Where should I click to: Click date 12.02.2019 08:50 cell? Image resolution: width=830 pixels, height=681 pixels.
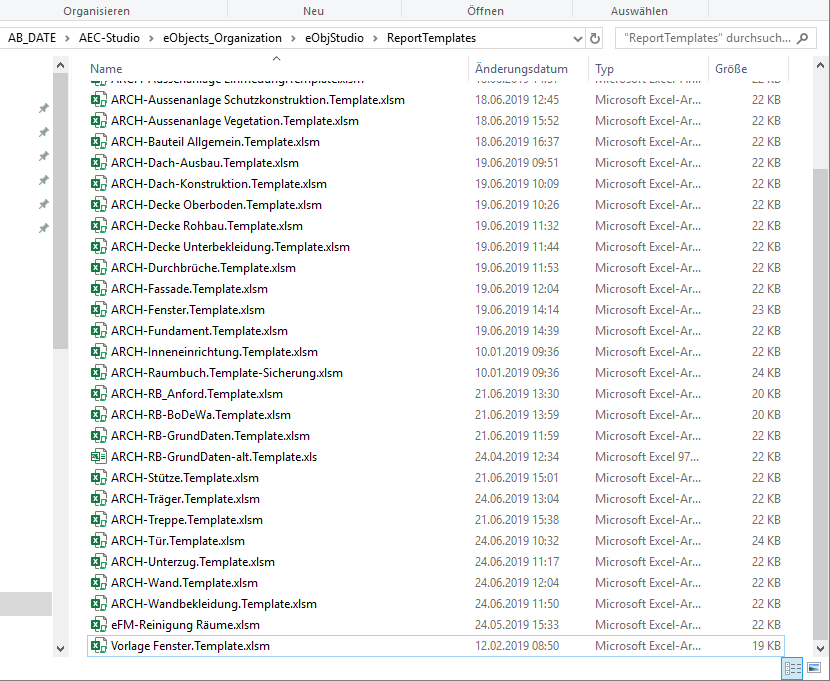517,646
